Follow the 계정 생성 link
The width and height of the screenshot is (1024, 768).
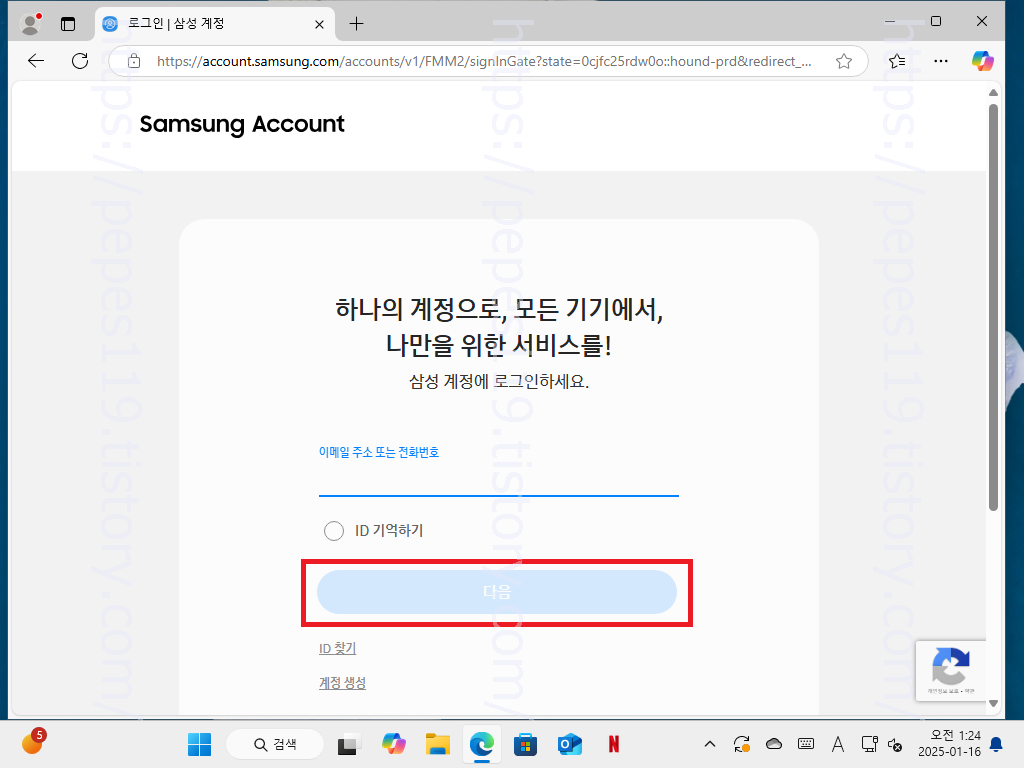tap(342, 683)
